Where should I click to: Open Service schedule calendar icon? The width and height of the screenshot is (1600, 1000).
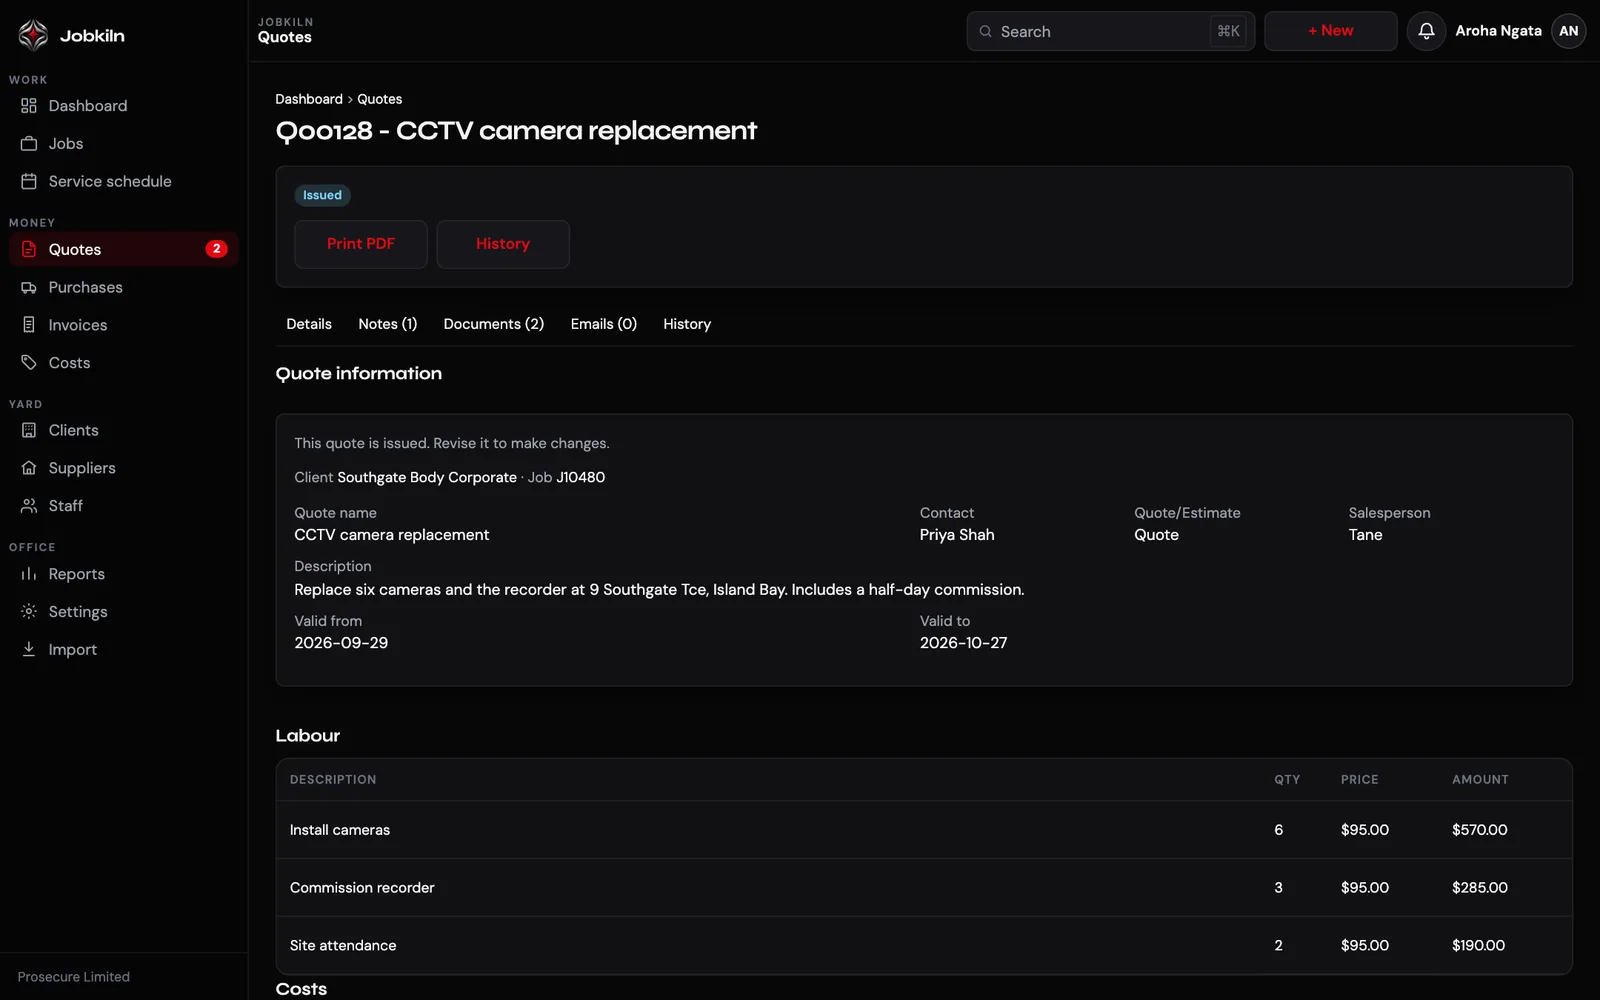click(x=29, y=182)
